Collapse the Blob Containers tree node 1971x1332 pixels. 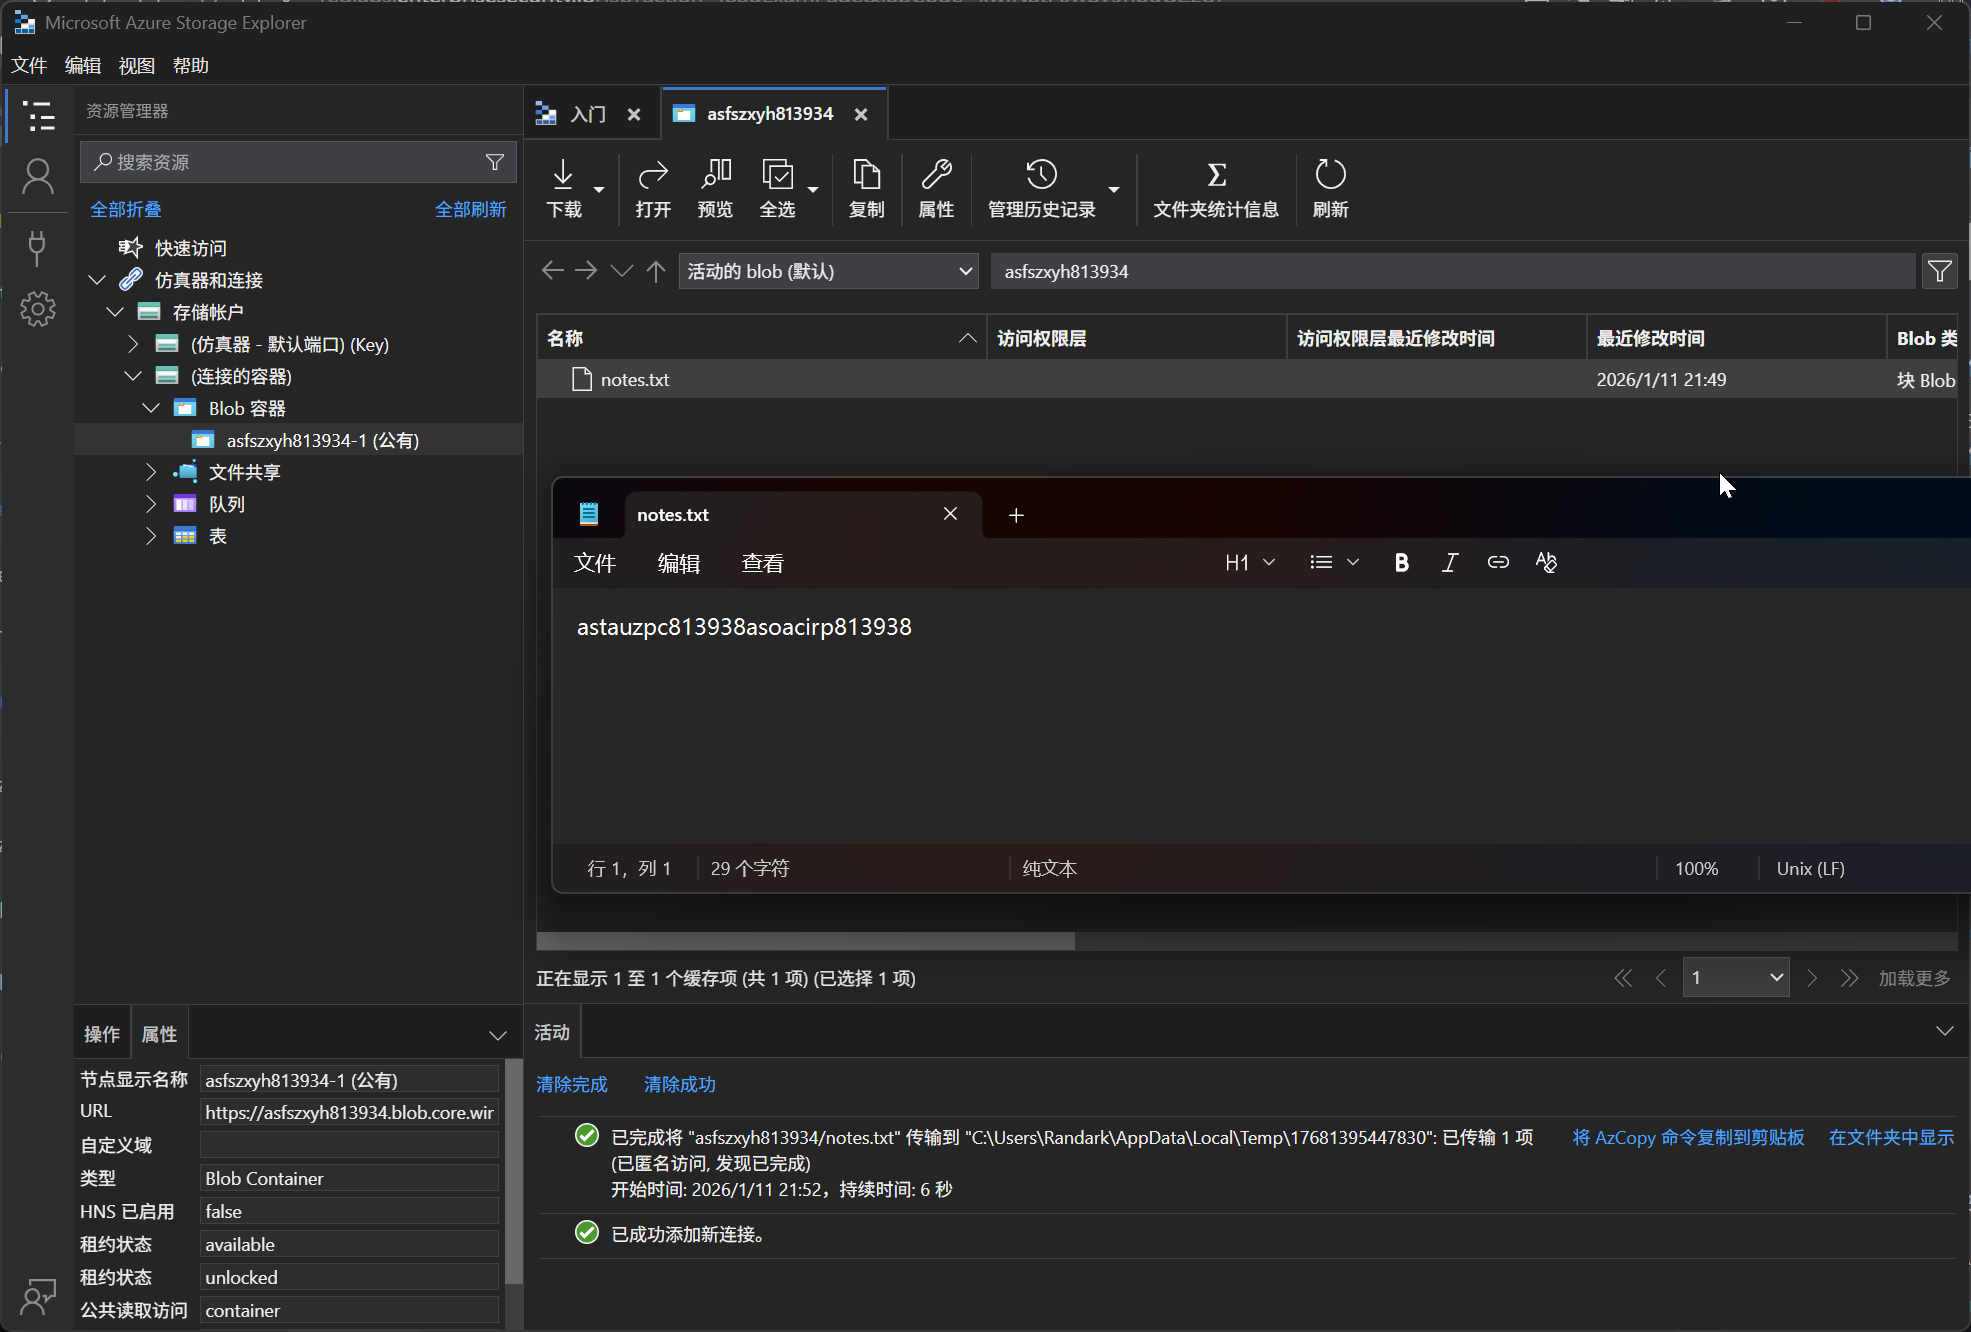pos(151,408)
